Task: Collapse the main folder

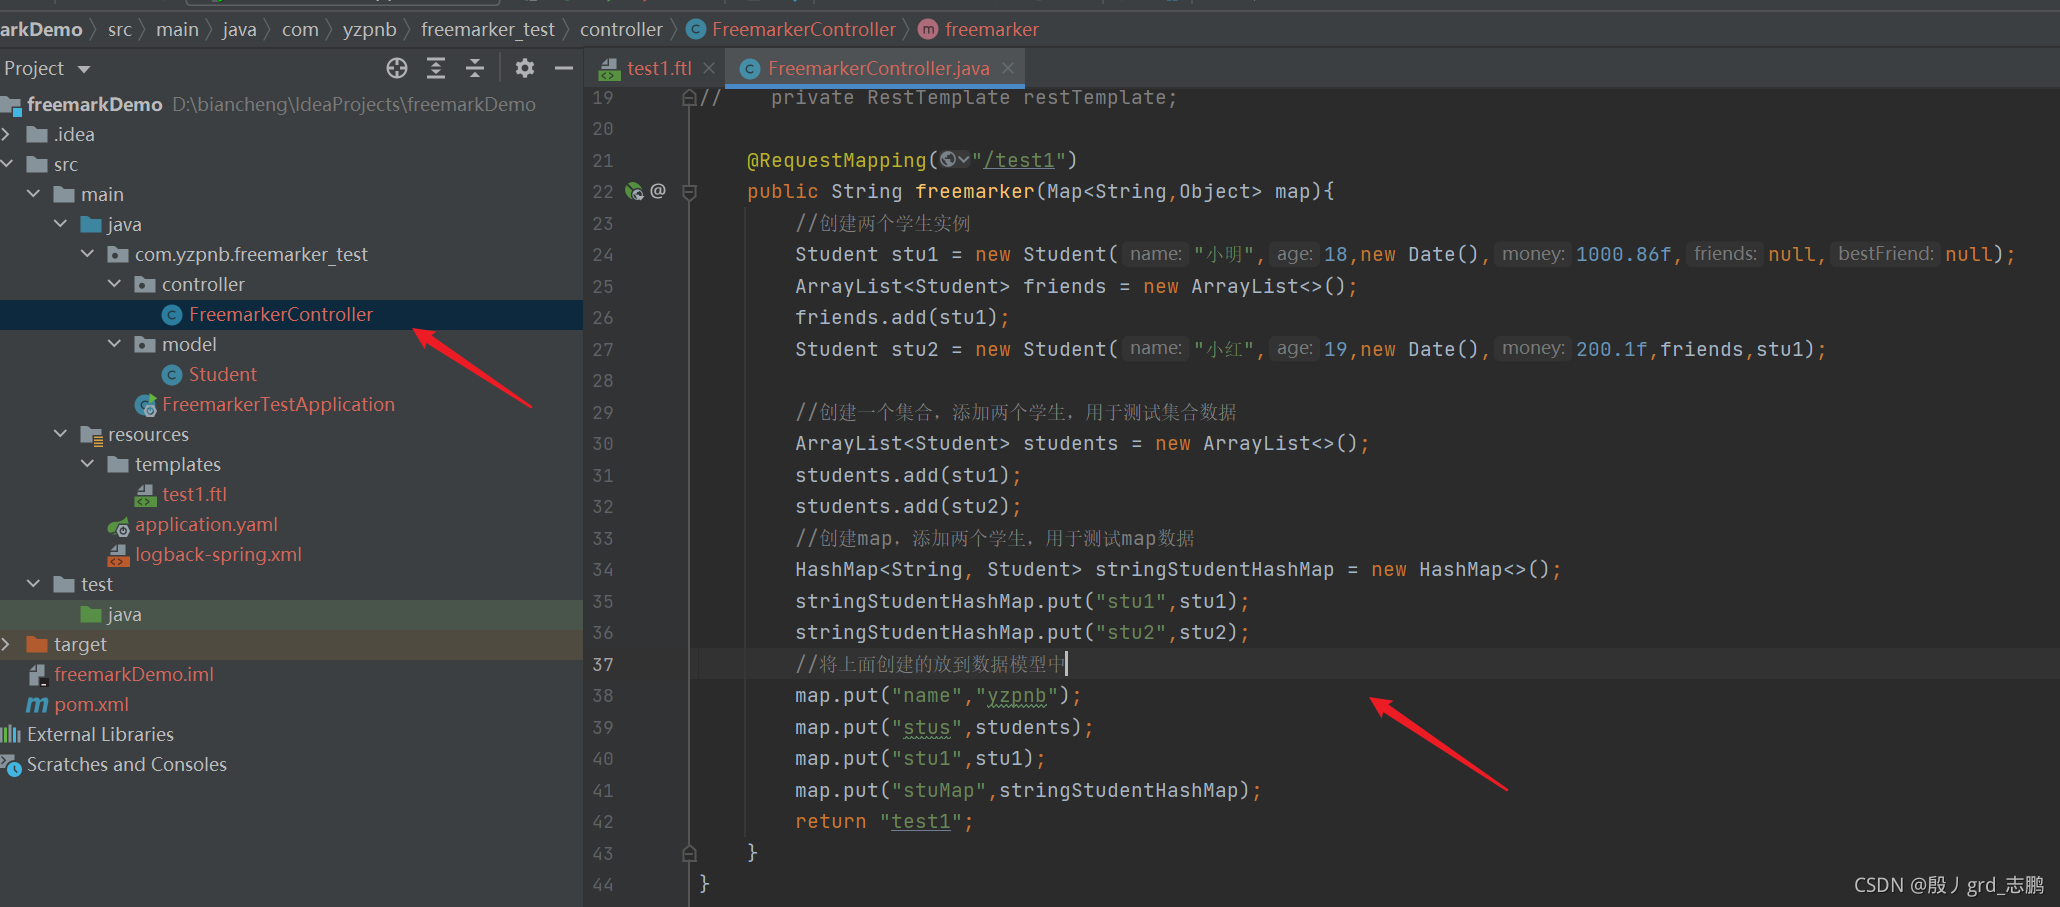Action: (x=33, y=194)
